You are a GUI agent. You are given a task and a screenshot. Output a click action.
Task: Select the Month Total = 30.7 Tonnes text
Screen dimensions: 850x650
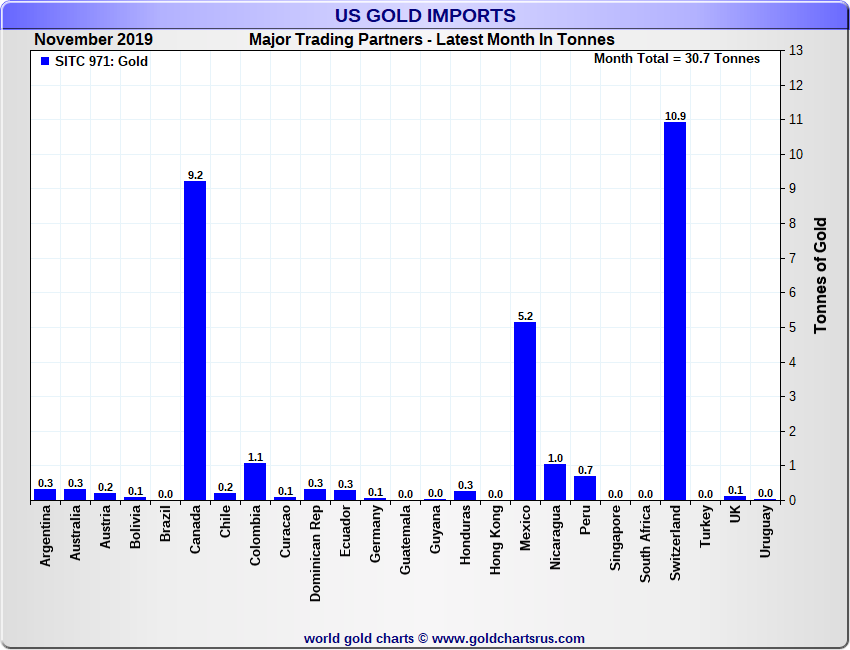click(x=676, y=59)
